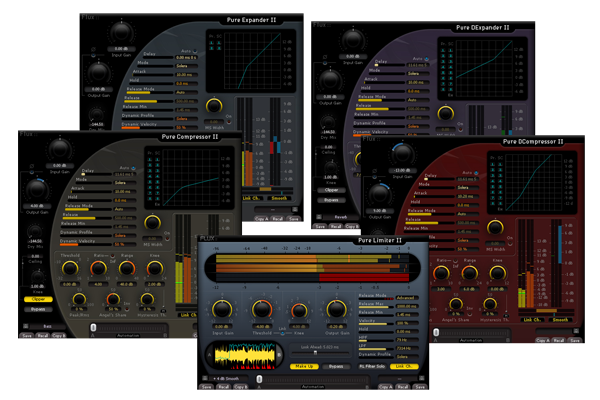
Task: Click the Input Gain knob in Pure Expander II
Action: pos(120,31)
